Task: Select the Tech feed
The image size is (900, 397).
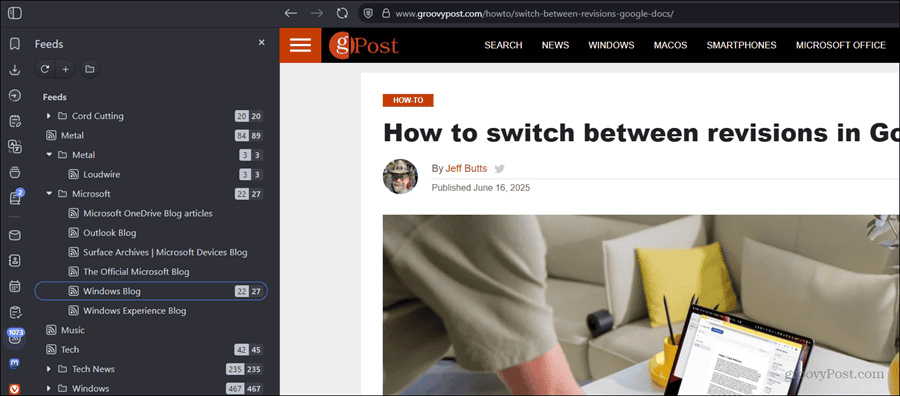Action: coord(152,349)
